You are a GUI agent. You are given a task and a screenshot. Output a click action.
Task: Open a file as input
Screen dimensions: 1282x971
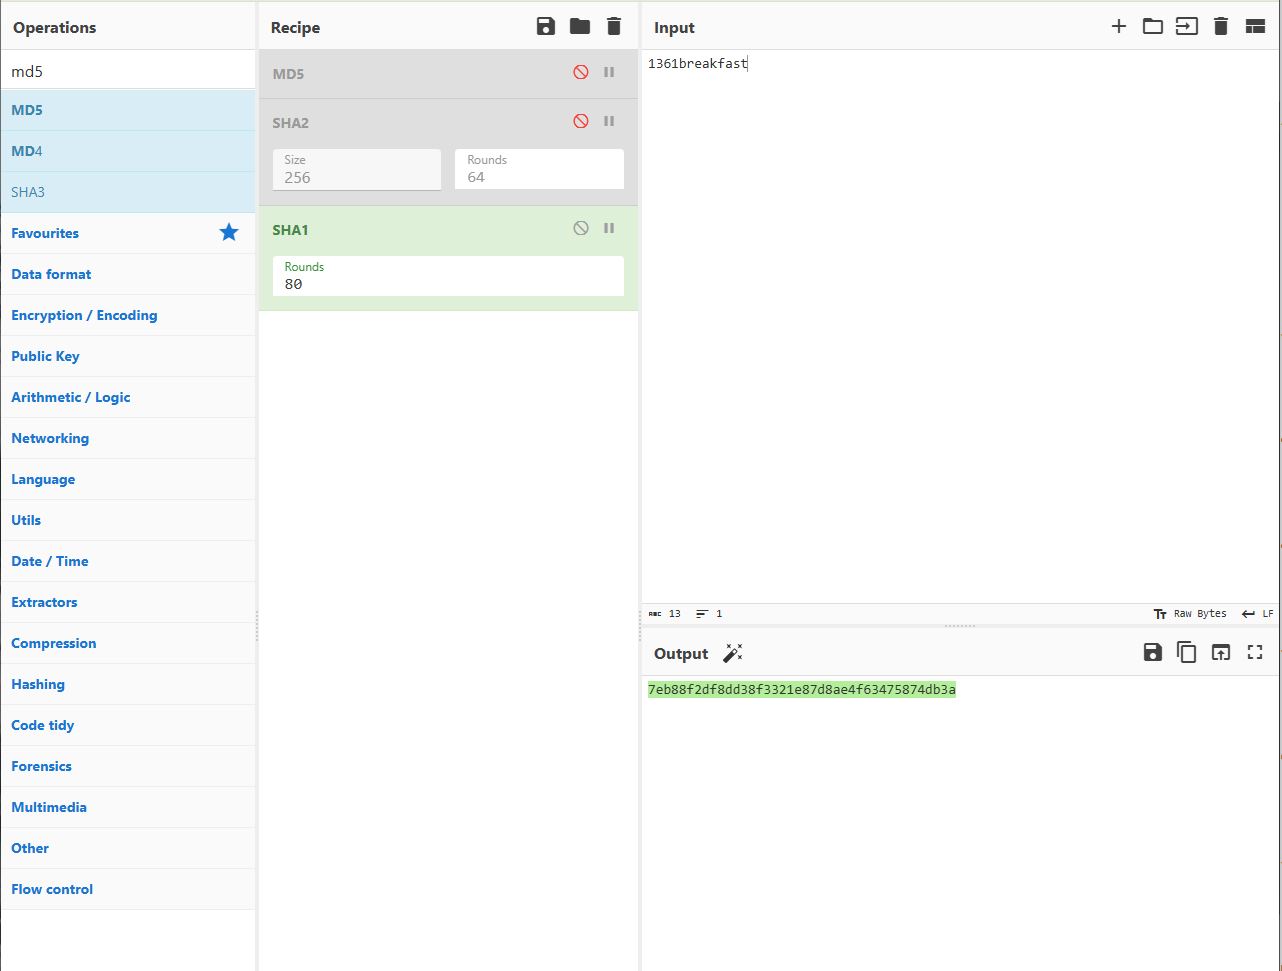tap(1152, 26)
